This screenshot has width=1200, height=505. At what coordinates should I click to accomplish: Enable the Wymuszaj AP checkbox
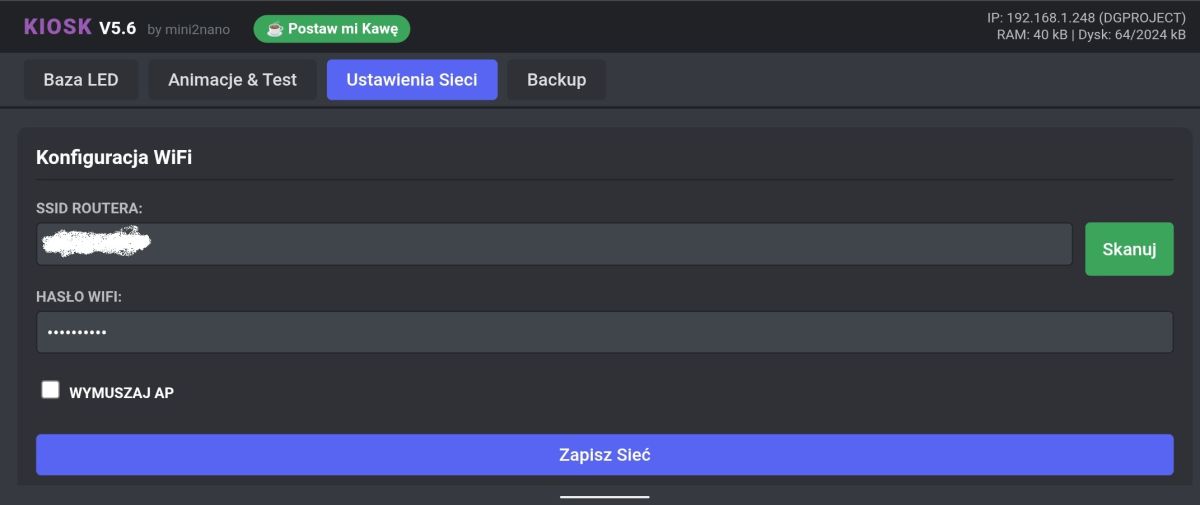click(x=50, y=390)
